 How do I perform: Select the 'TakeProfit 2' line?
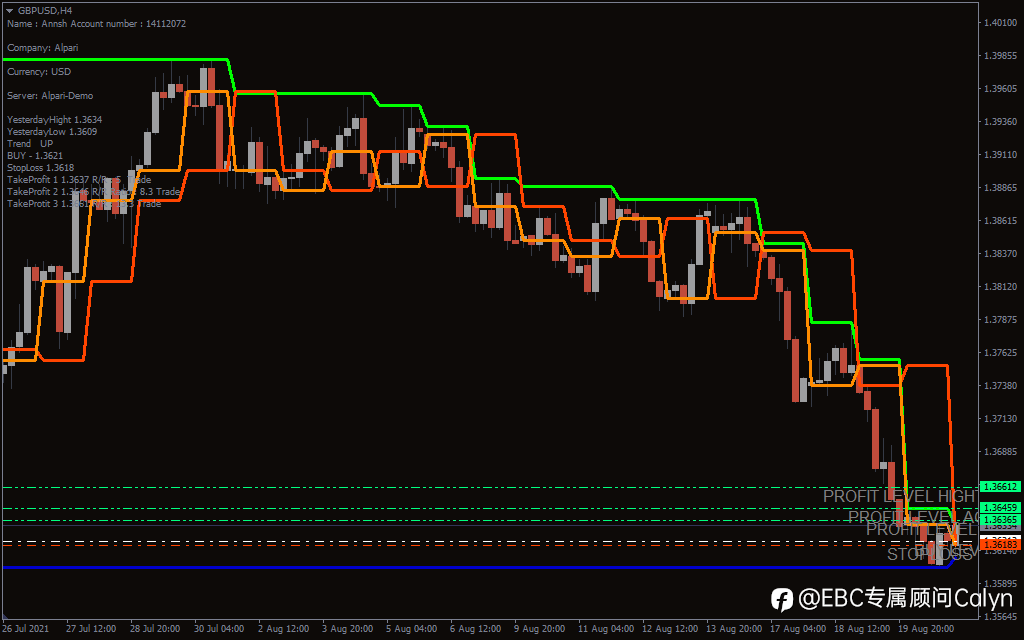coord(93,191)
